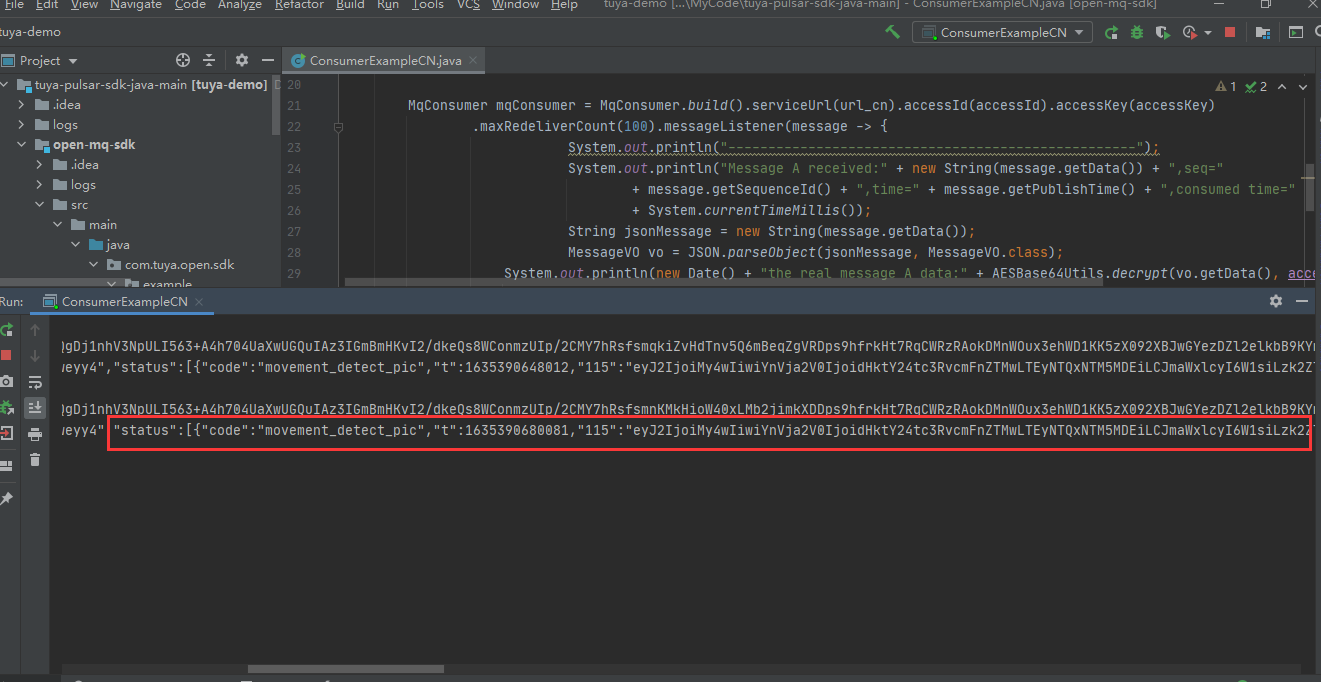This screenshot has width=1321, height=682.
Task: Toggle scroll to end in console
Action: tap(35, 407)
